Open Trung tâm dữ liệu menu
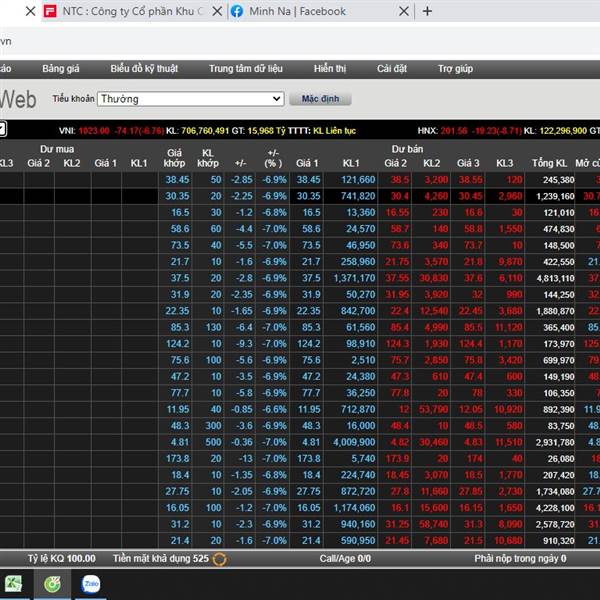The height and width of the screenshot is (600, 600). pos(245,69)
